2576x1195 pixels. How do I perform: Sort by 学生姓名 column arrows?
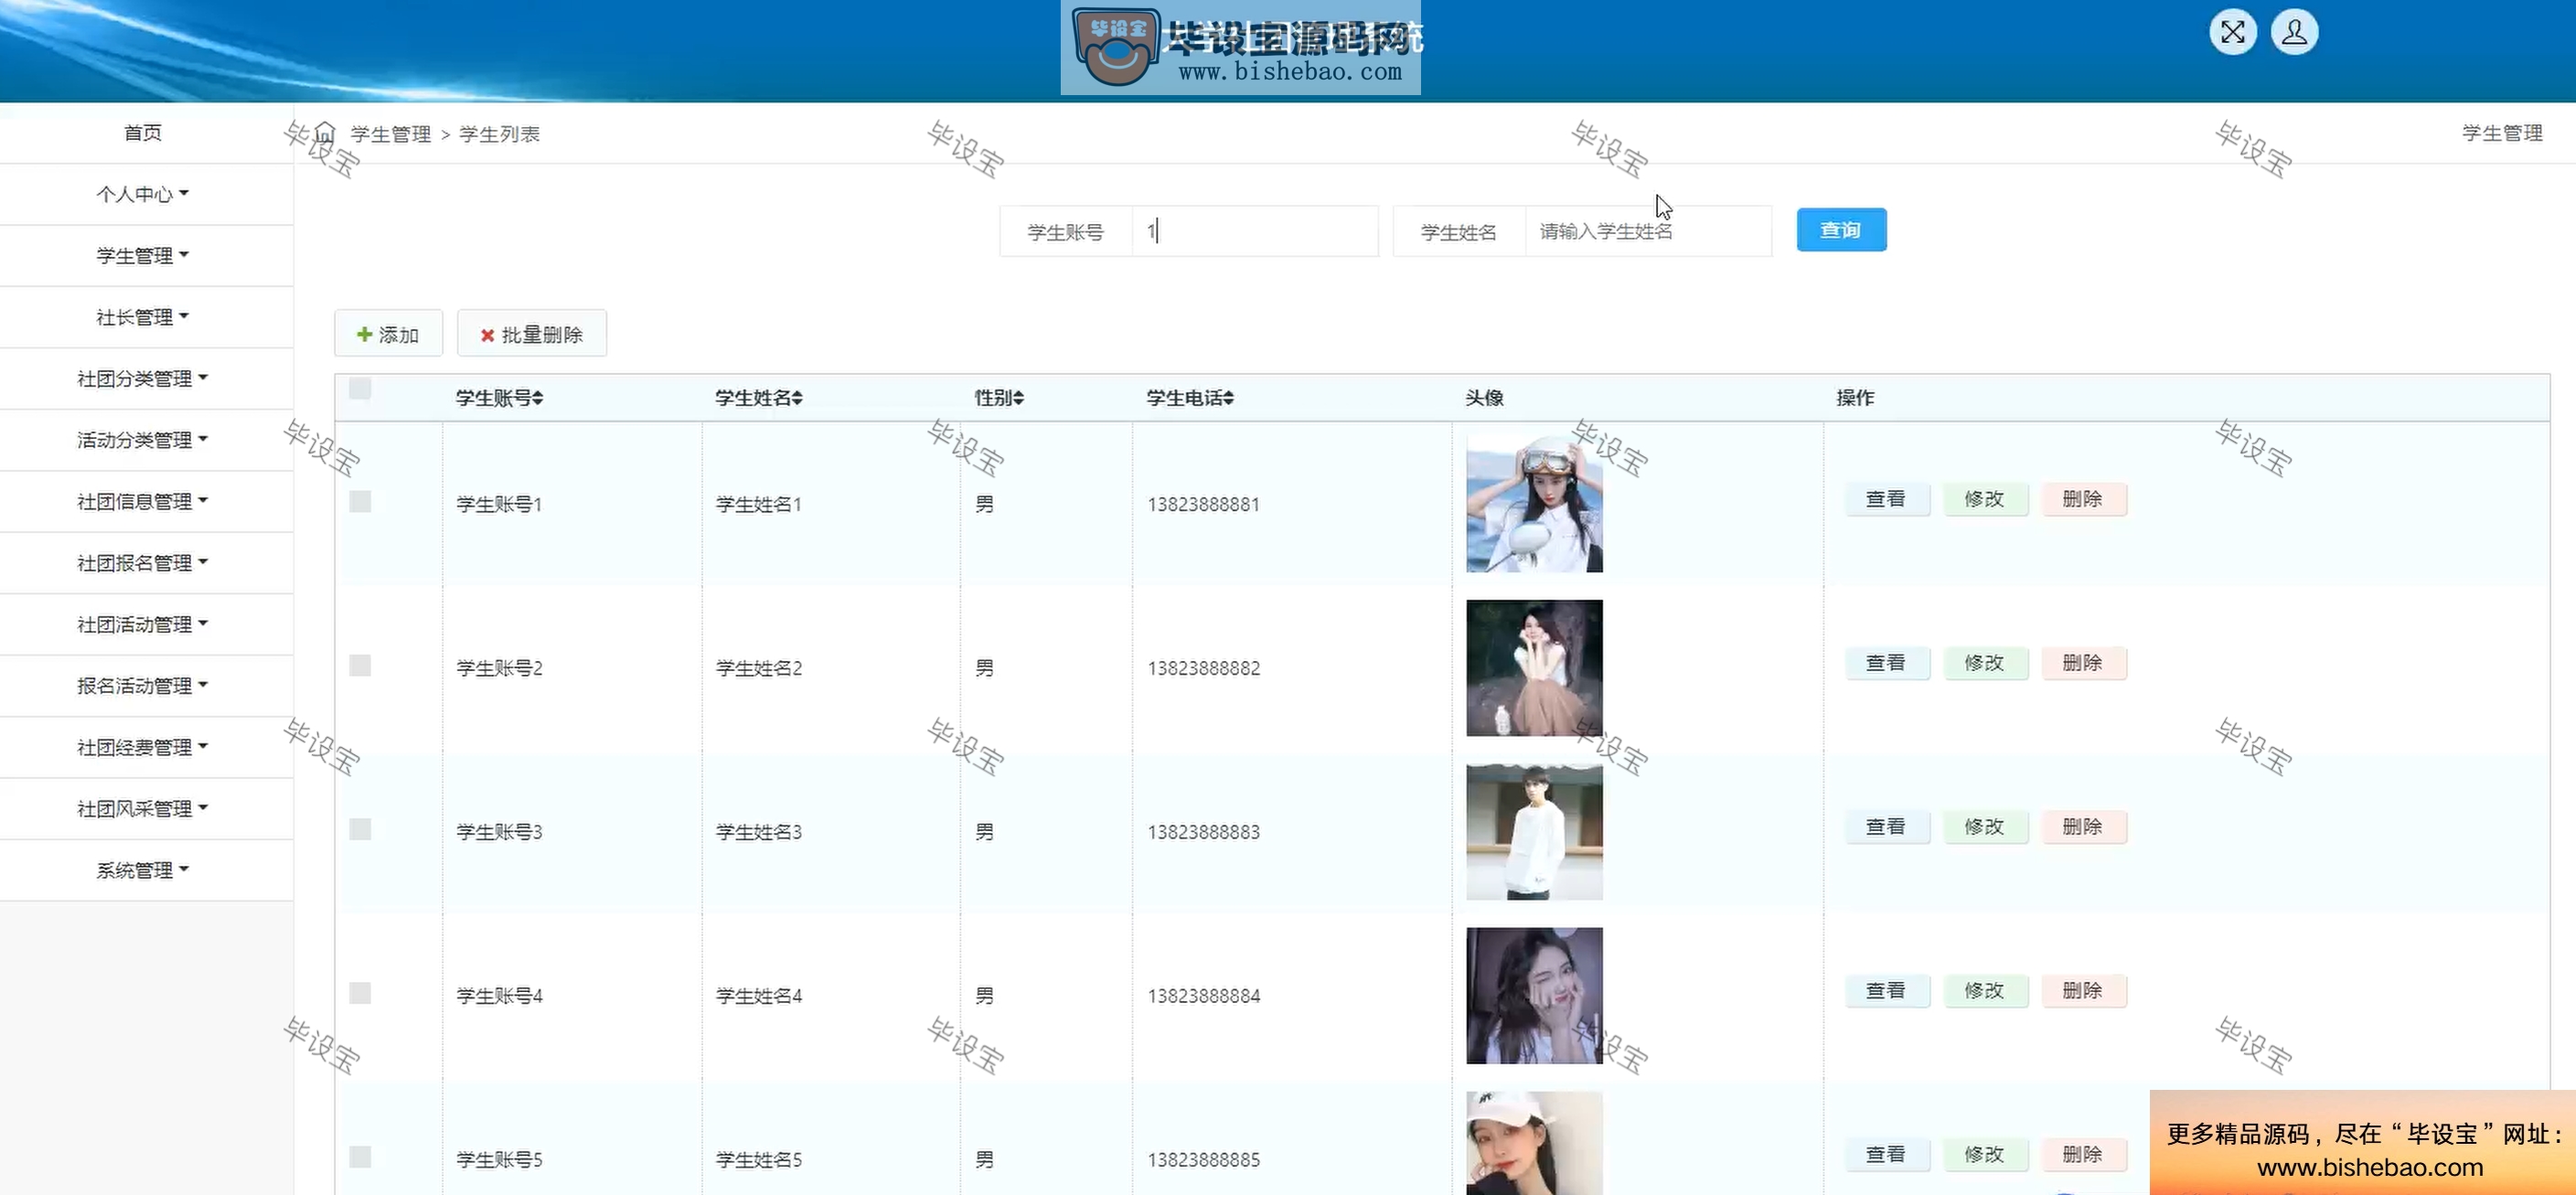797,398
